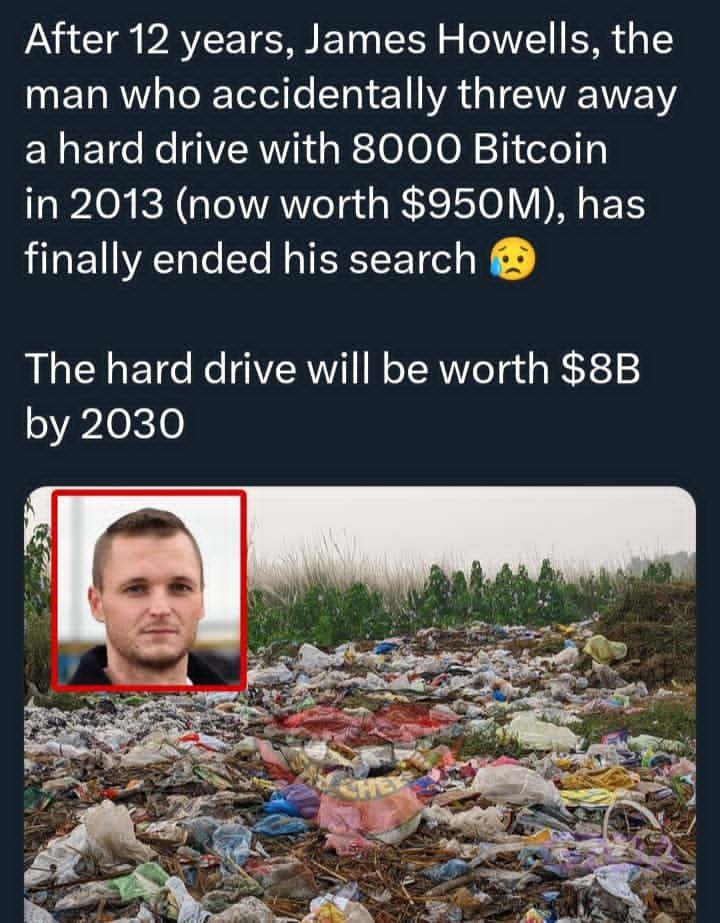Click the "CHE" lettering on the wrapper
This screenshot has height=923, width=720.
pos(376,788)
